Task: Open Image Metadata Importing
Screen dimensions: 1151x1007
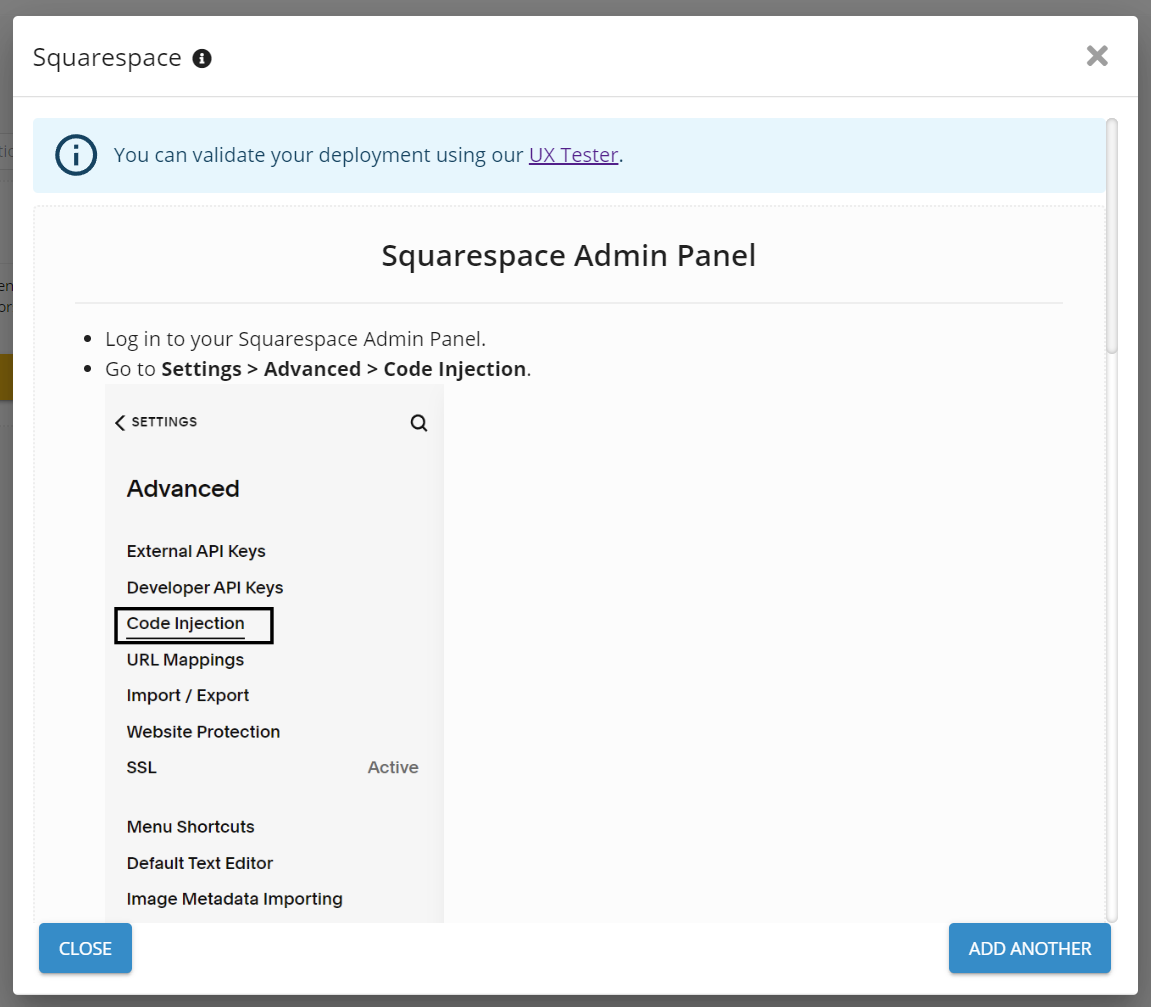Action: 234,899
